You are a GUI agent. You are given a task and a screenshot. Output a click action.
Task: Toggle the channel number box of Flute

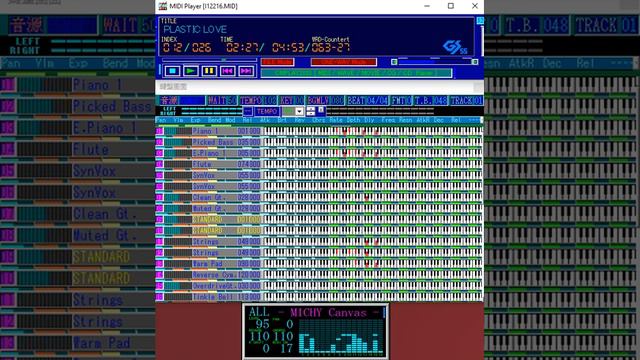coord(159,164)
